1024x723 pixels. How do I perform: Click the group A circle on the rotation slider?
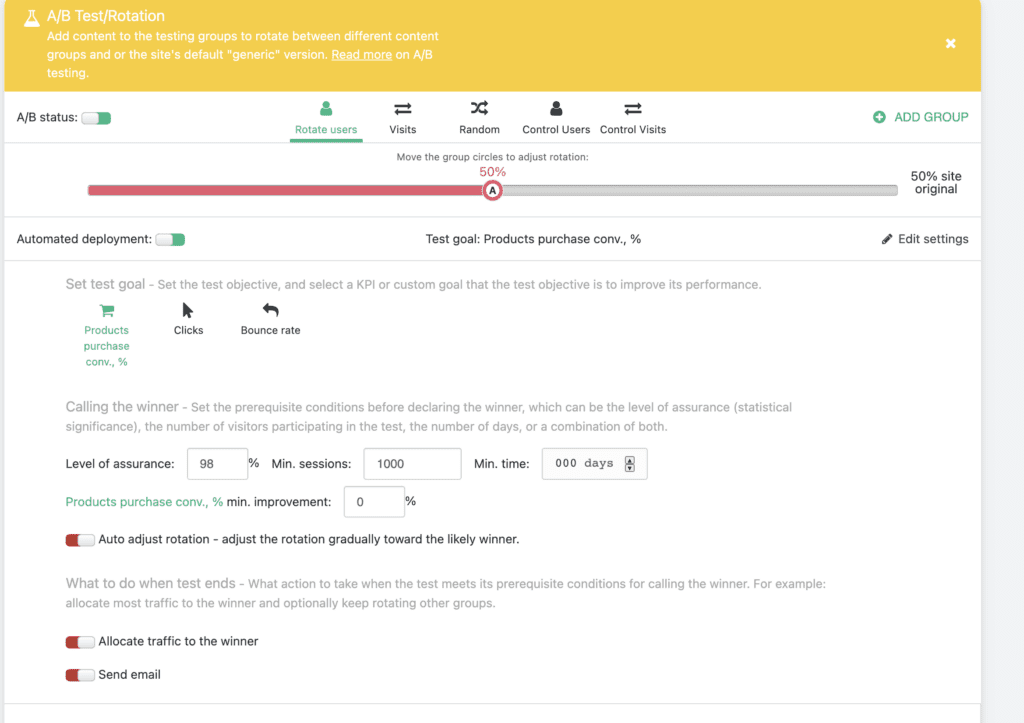pos(493,189)
